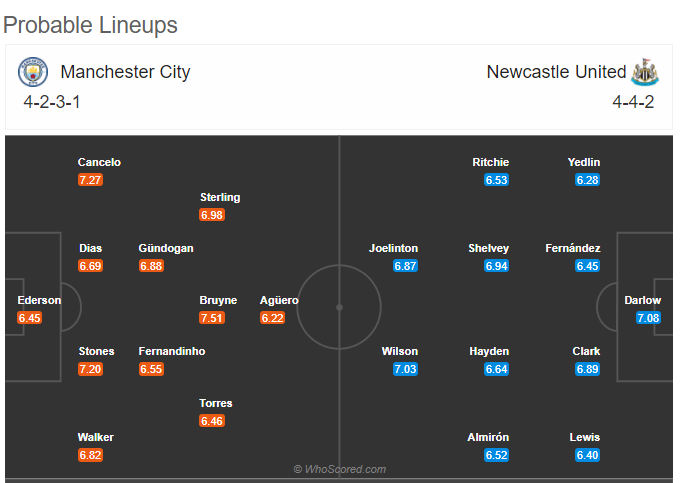685x483 pixels.
Task: Open the Newcastle United team link
Action: tap(556, 72)
